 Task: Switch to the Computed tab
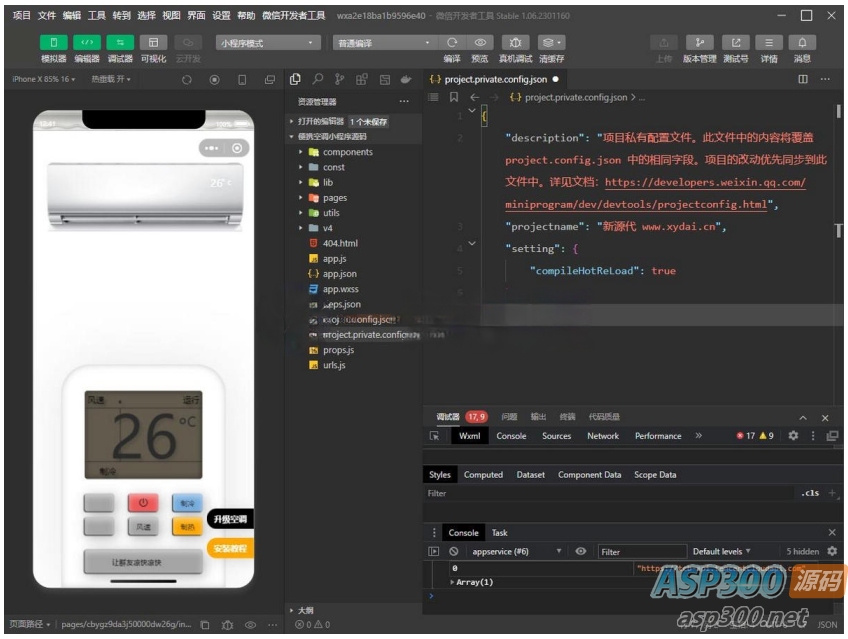click(x=483, y=475)
